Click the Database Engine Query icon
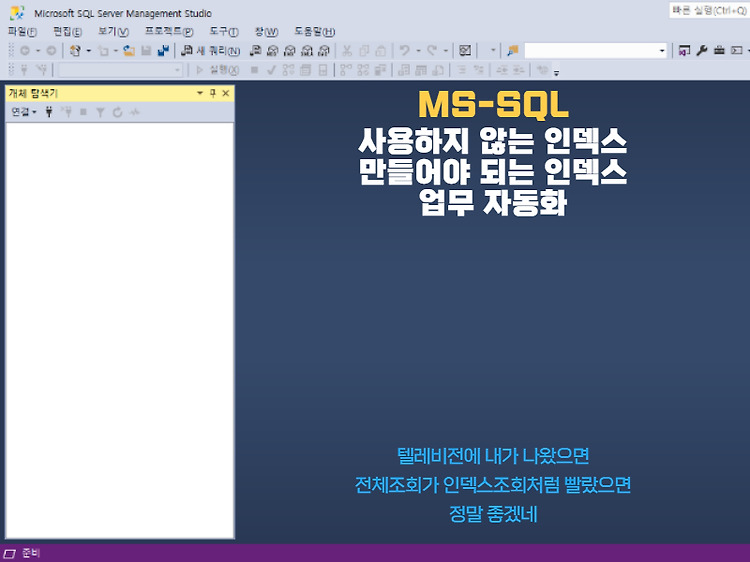750x562 pixels. [x=255, y=50]
